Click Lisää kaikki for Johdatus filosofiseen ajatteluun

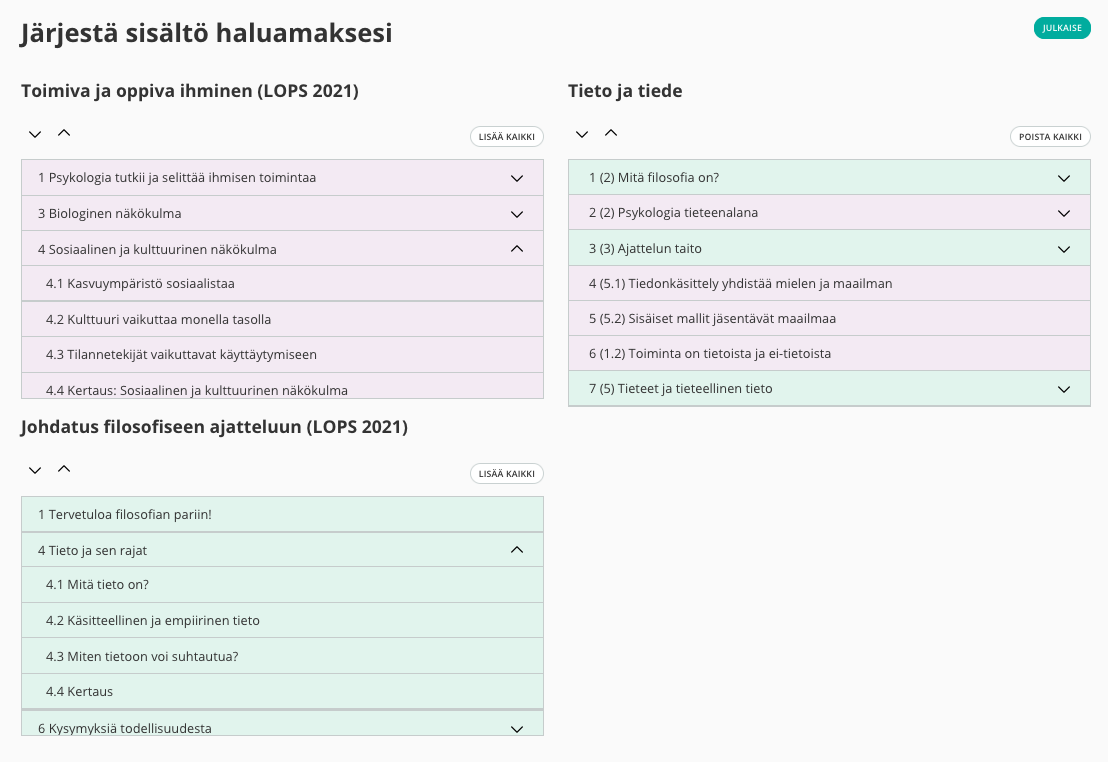point(506,474)
